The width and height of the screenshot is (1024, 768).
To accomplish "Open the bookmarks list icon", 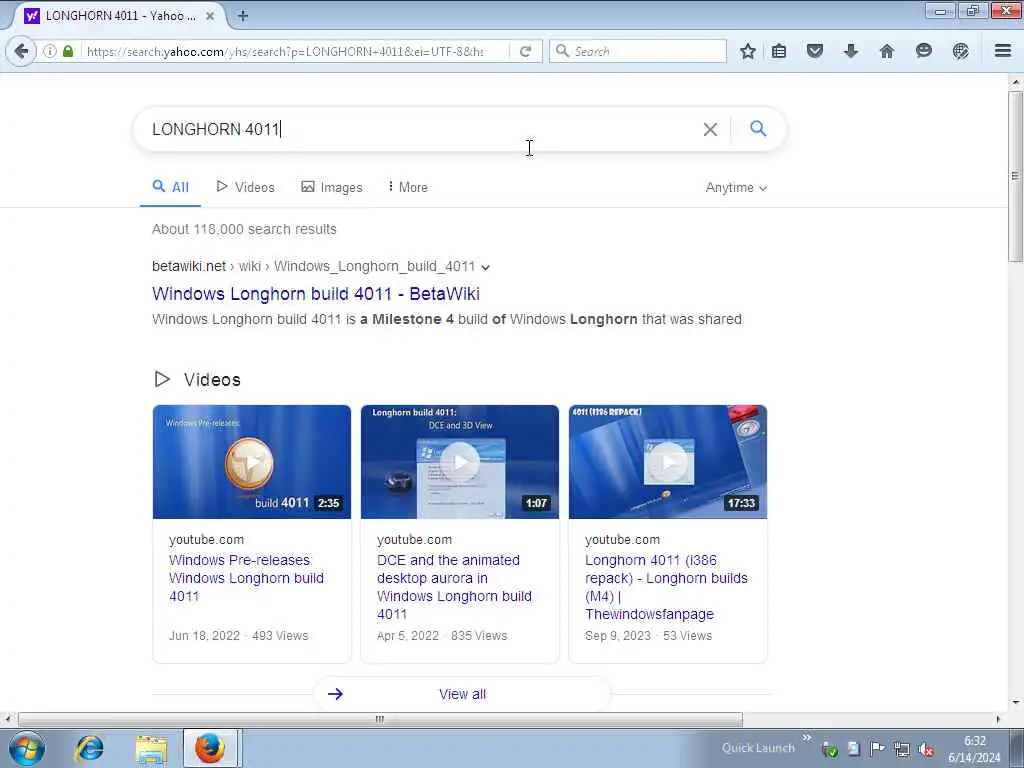I will [x=778, y=51].
